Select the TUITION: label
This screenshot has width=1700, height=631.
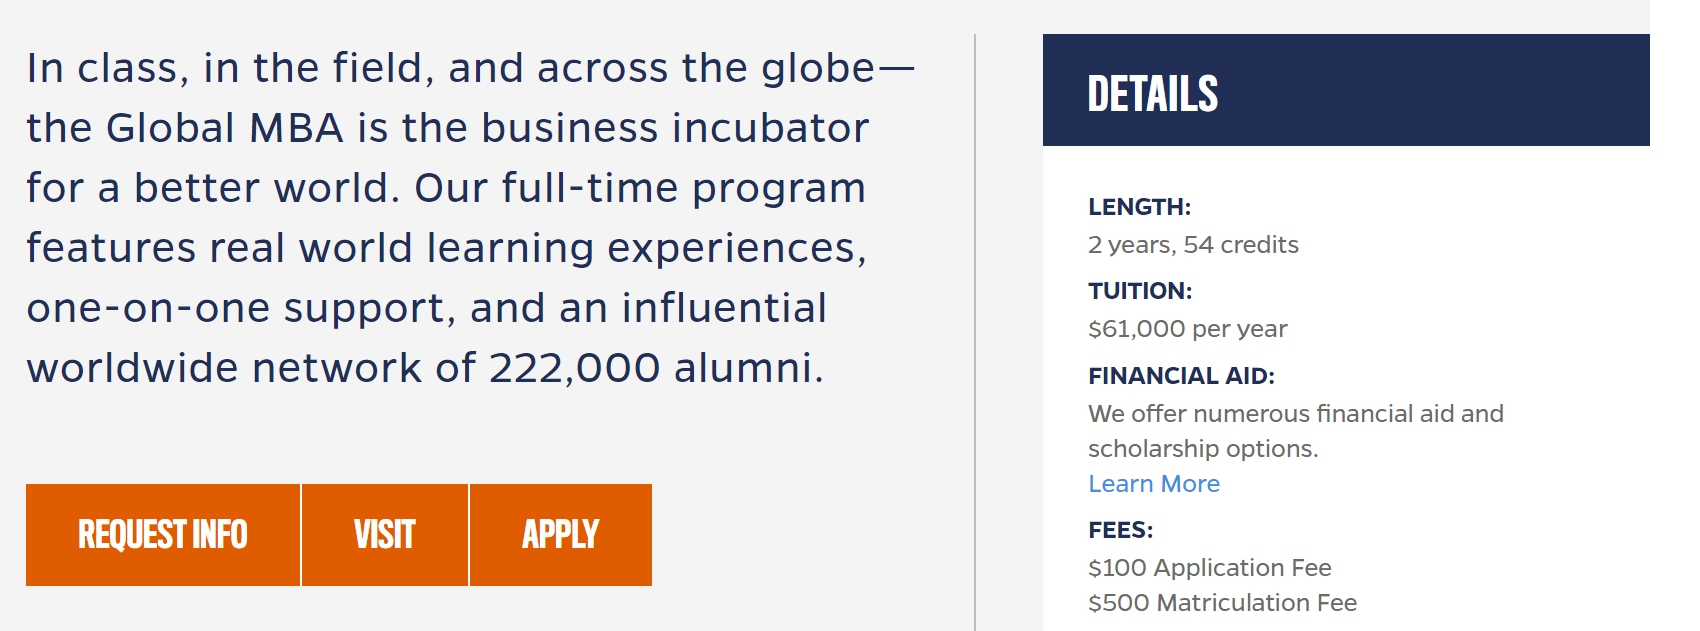pos(1140,291)
